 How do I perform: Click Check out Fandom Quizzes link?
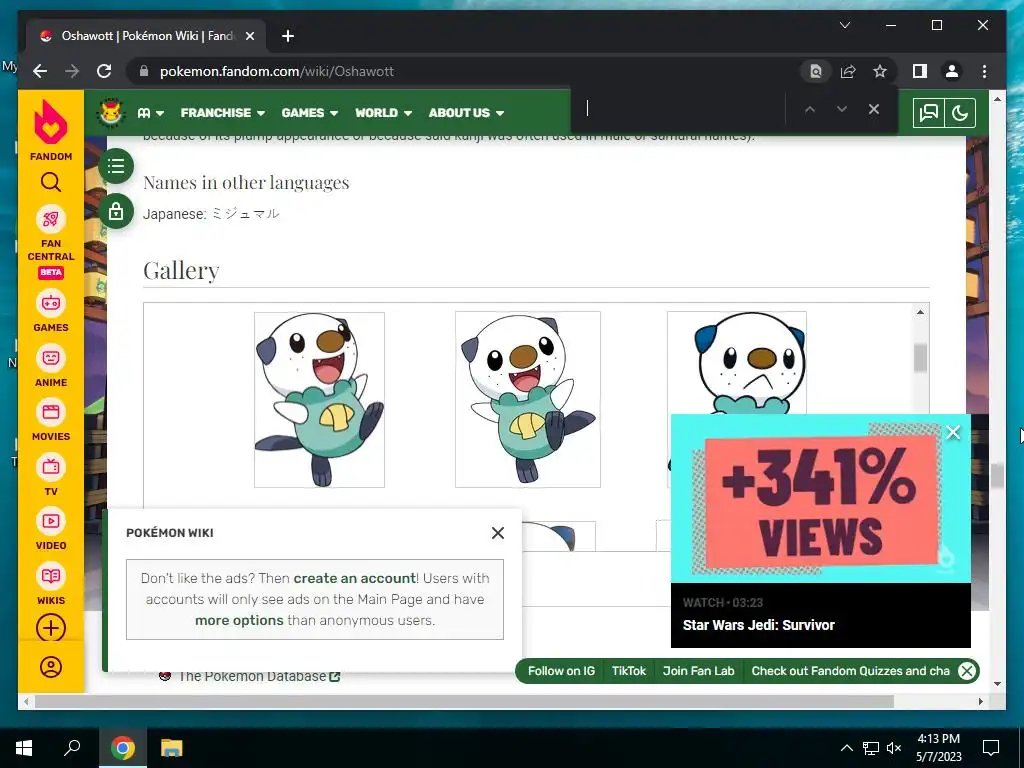[x=850, y=671]
